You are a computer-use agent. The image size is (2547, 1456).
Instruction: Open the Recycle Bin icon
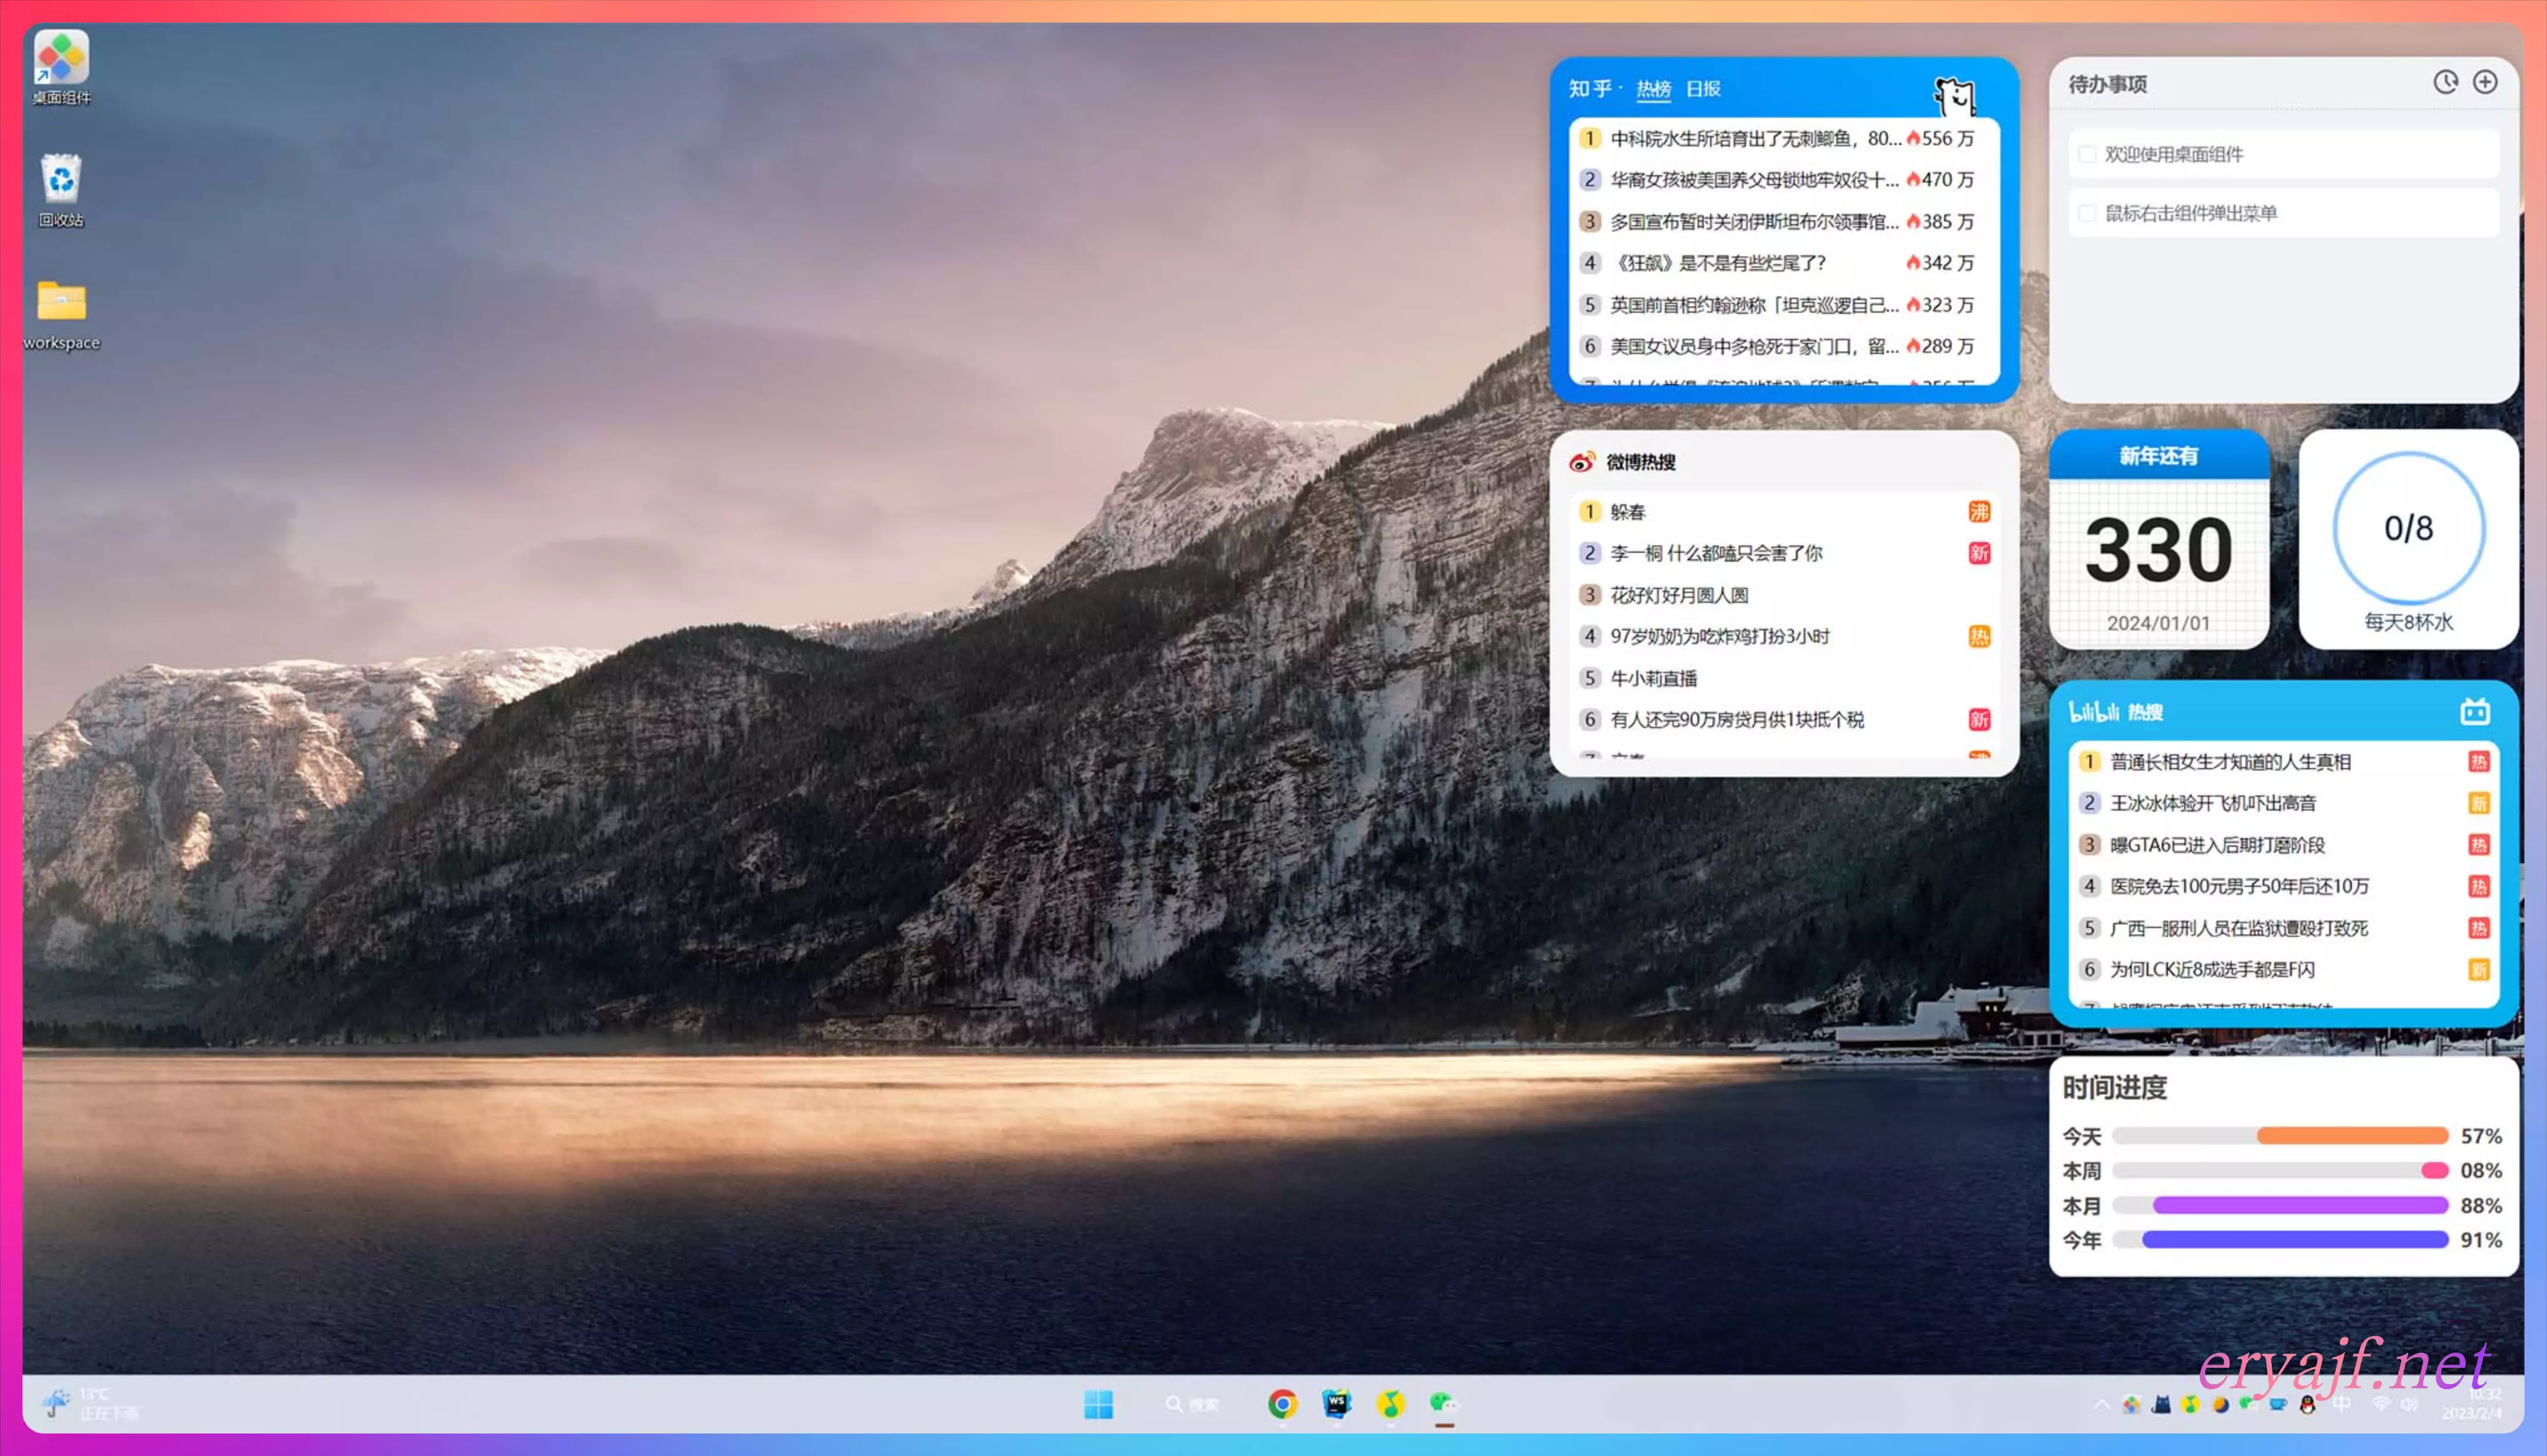click(61, 180)
